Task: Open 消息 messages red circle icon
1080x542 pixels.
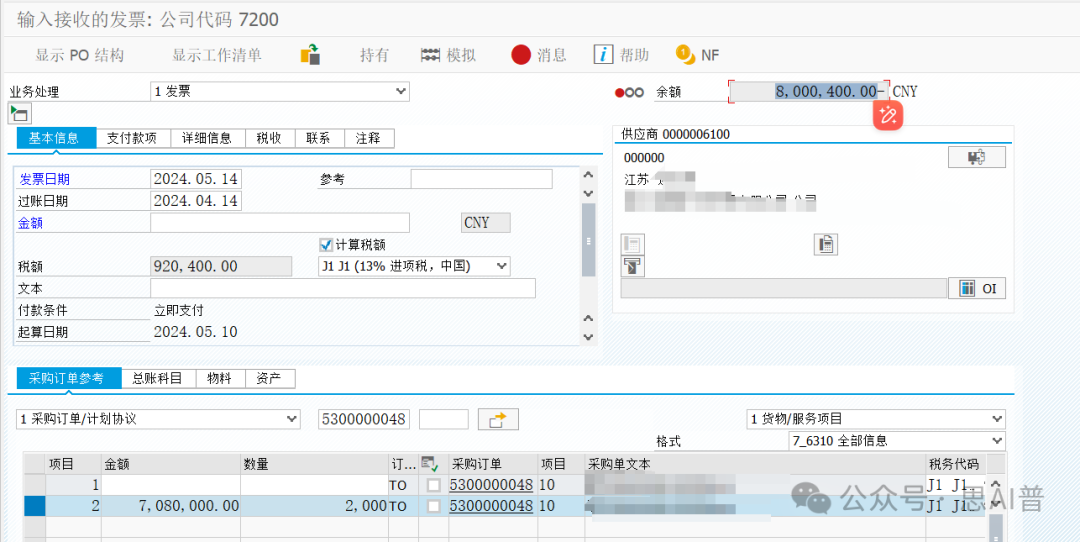Action: coord(521,55)
